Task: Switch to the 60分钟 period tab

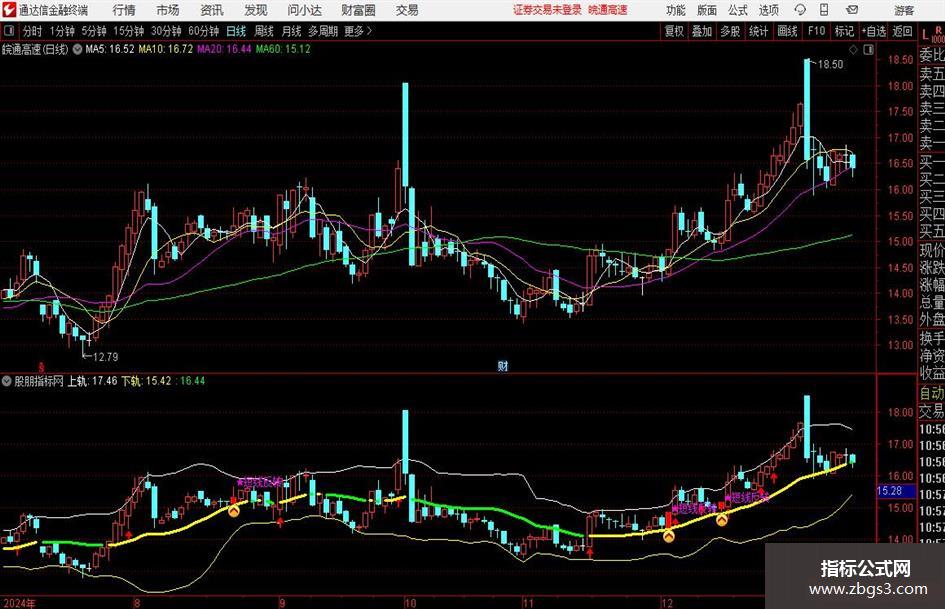Action: coord(204,31)
